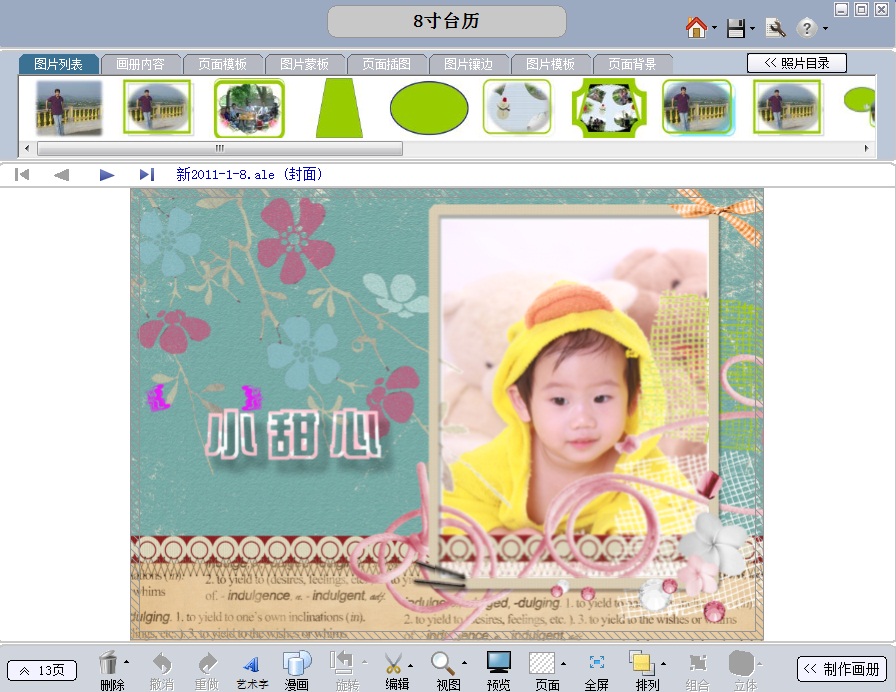Image resolution: width=896 pixels, height=692 pixels.
Task: Open 预览 (preview) monitor icon
Action: coord(498,663)
